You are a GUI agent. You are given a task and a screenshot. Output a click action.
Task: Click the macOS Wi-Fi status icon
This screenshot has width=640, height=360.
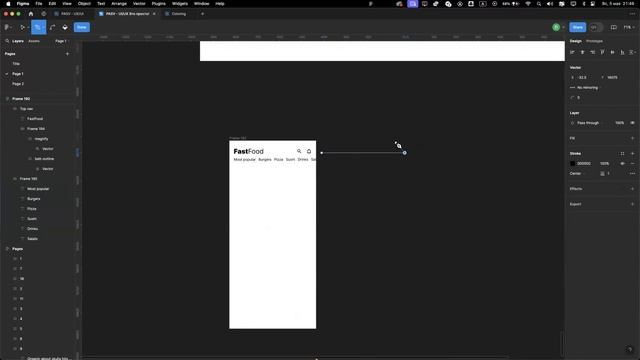(528, 4)
